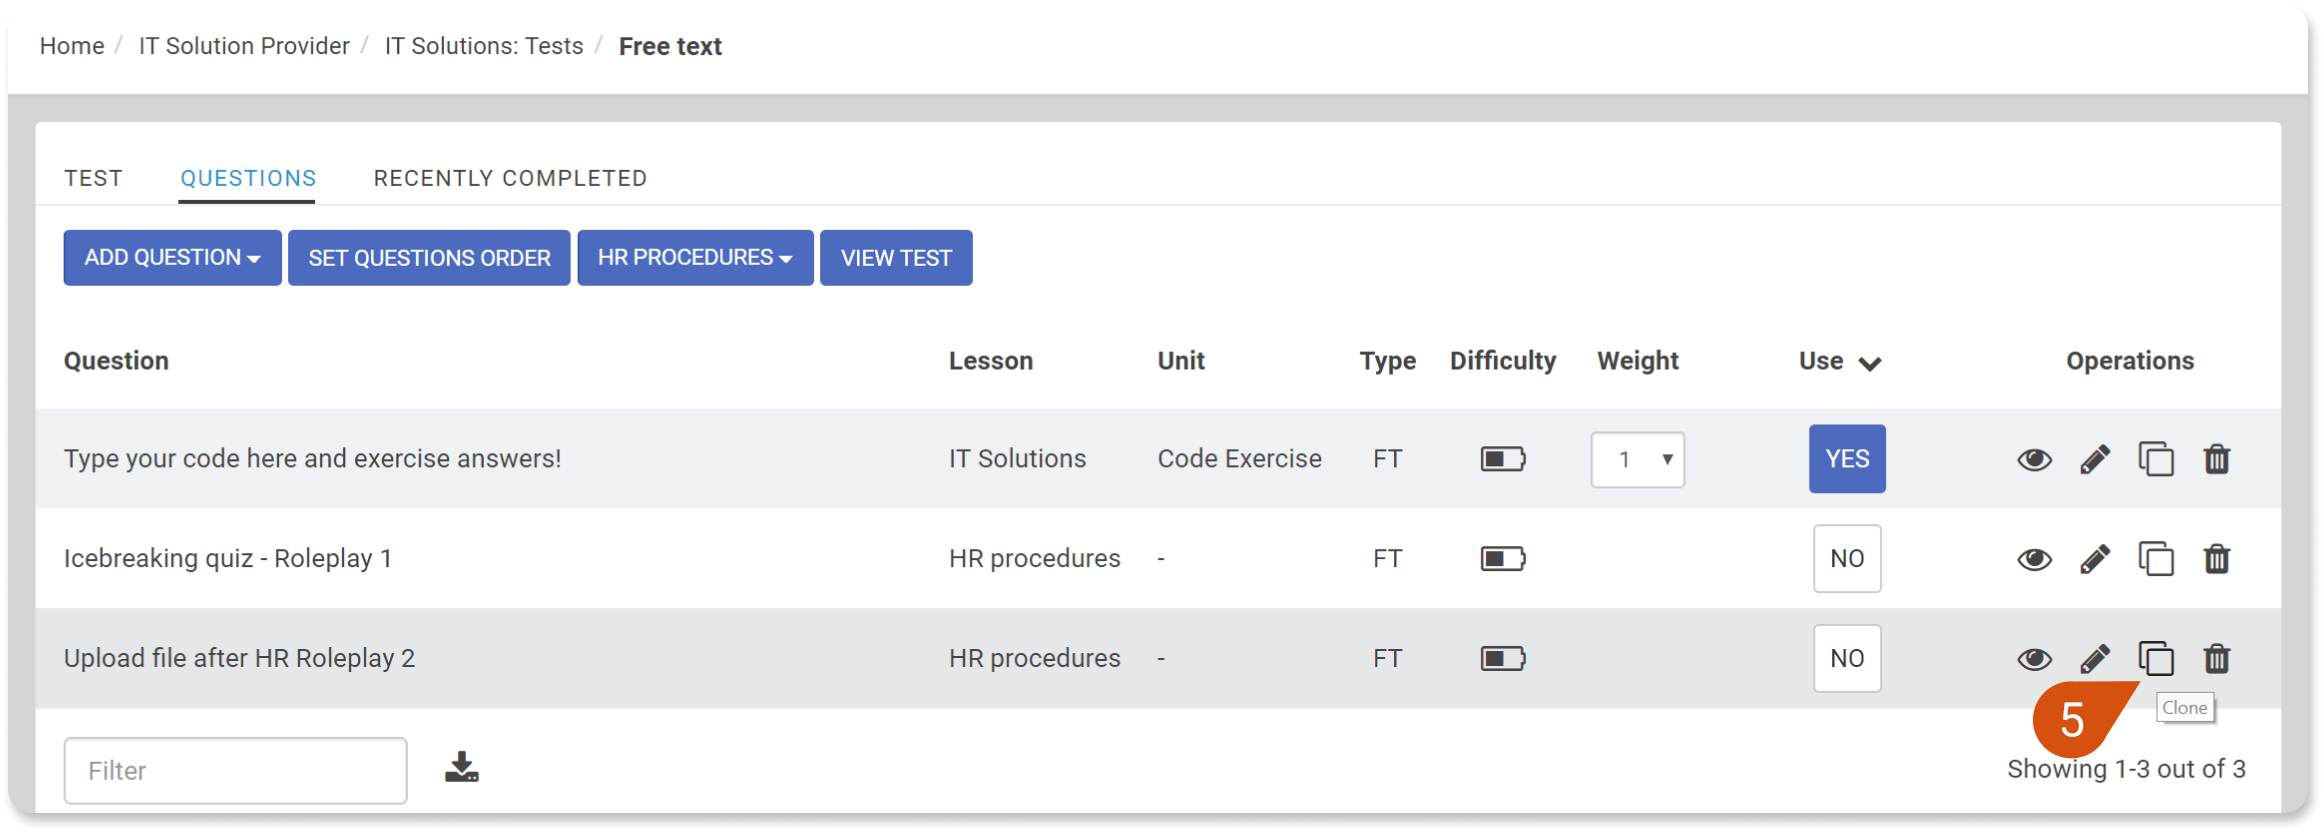This screenshot has width=2324, height=833.
Task: Preview the 'Type your code here' question
Action: pyautogui.click(x=2034, y=459)
